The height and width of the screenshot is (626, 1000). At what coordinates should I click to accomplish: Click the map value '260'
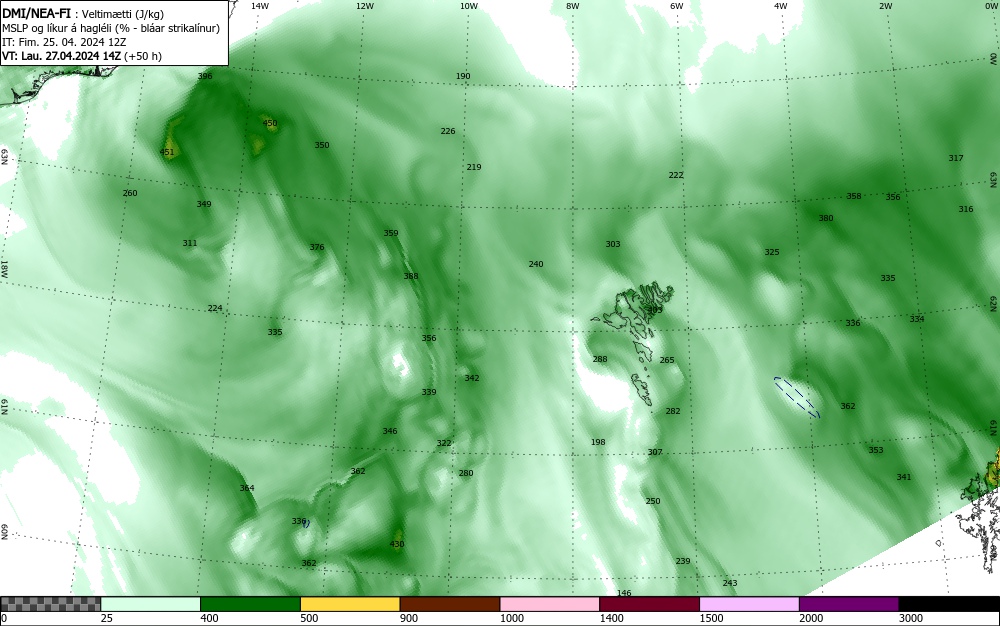[129, 193]
